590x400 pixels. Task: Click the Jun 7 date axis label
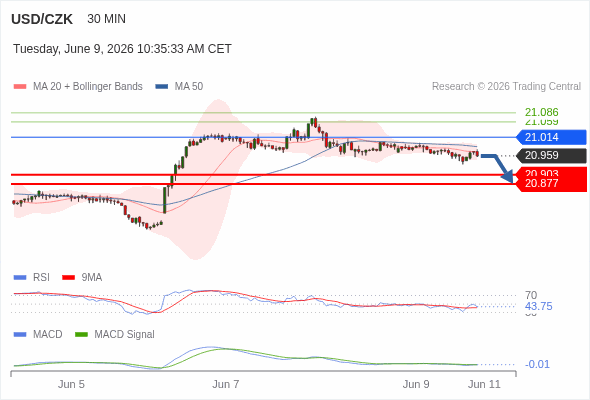click(x=225, y=385)
